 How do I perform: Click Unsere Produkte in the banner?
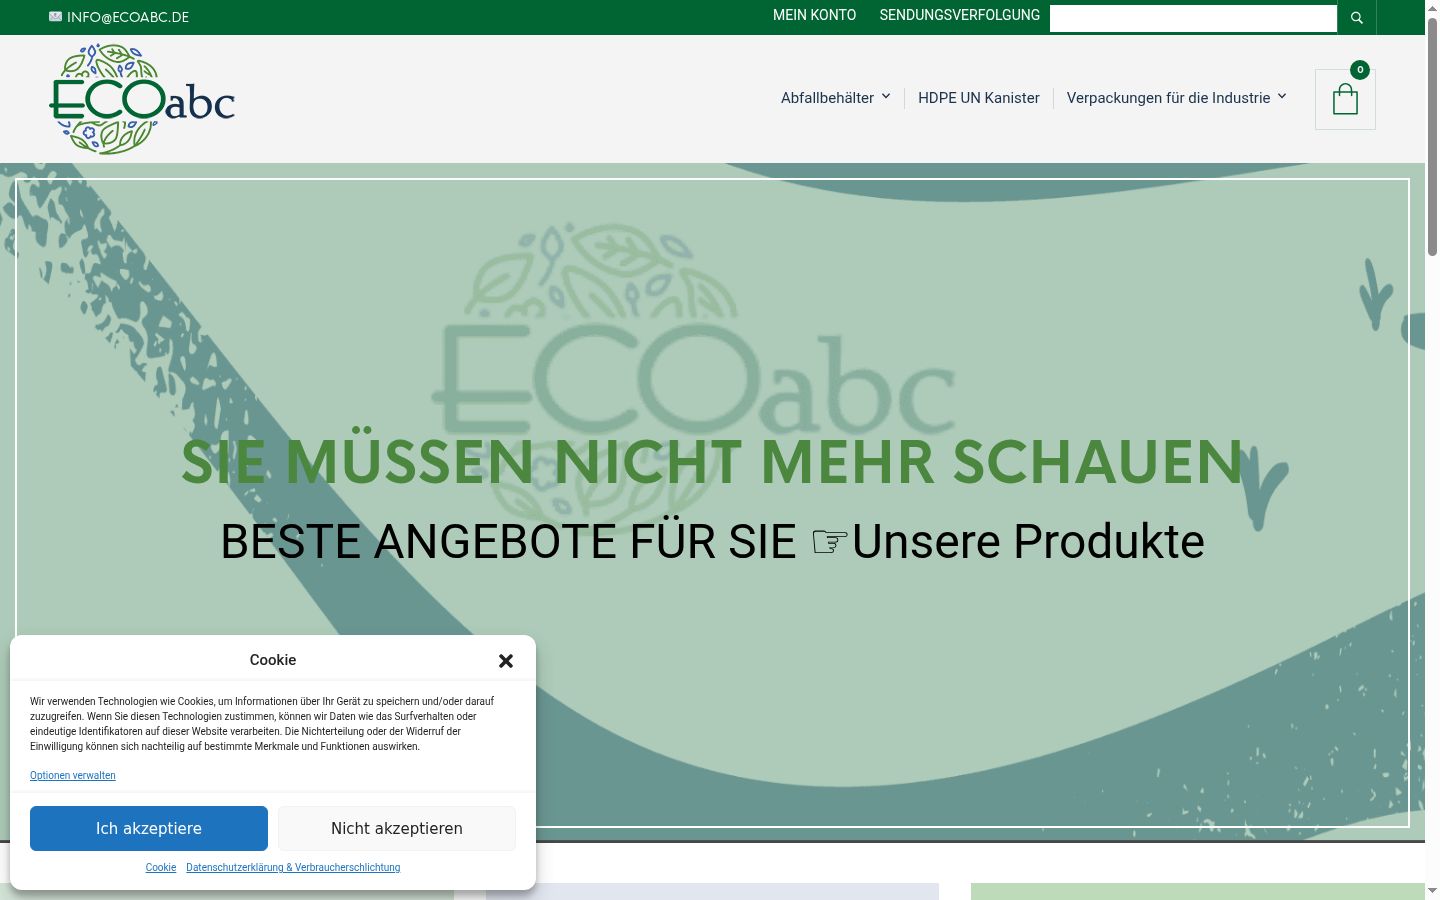[x=1028, y=541]
